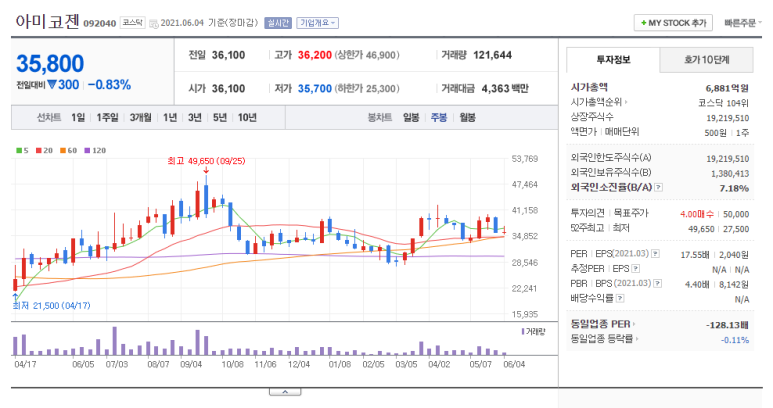The height and width of the screenshot is (408, 773).
Task: Click the 코스닥 market badge
Action: tap(133, 23)
